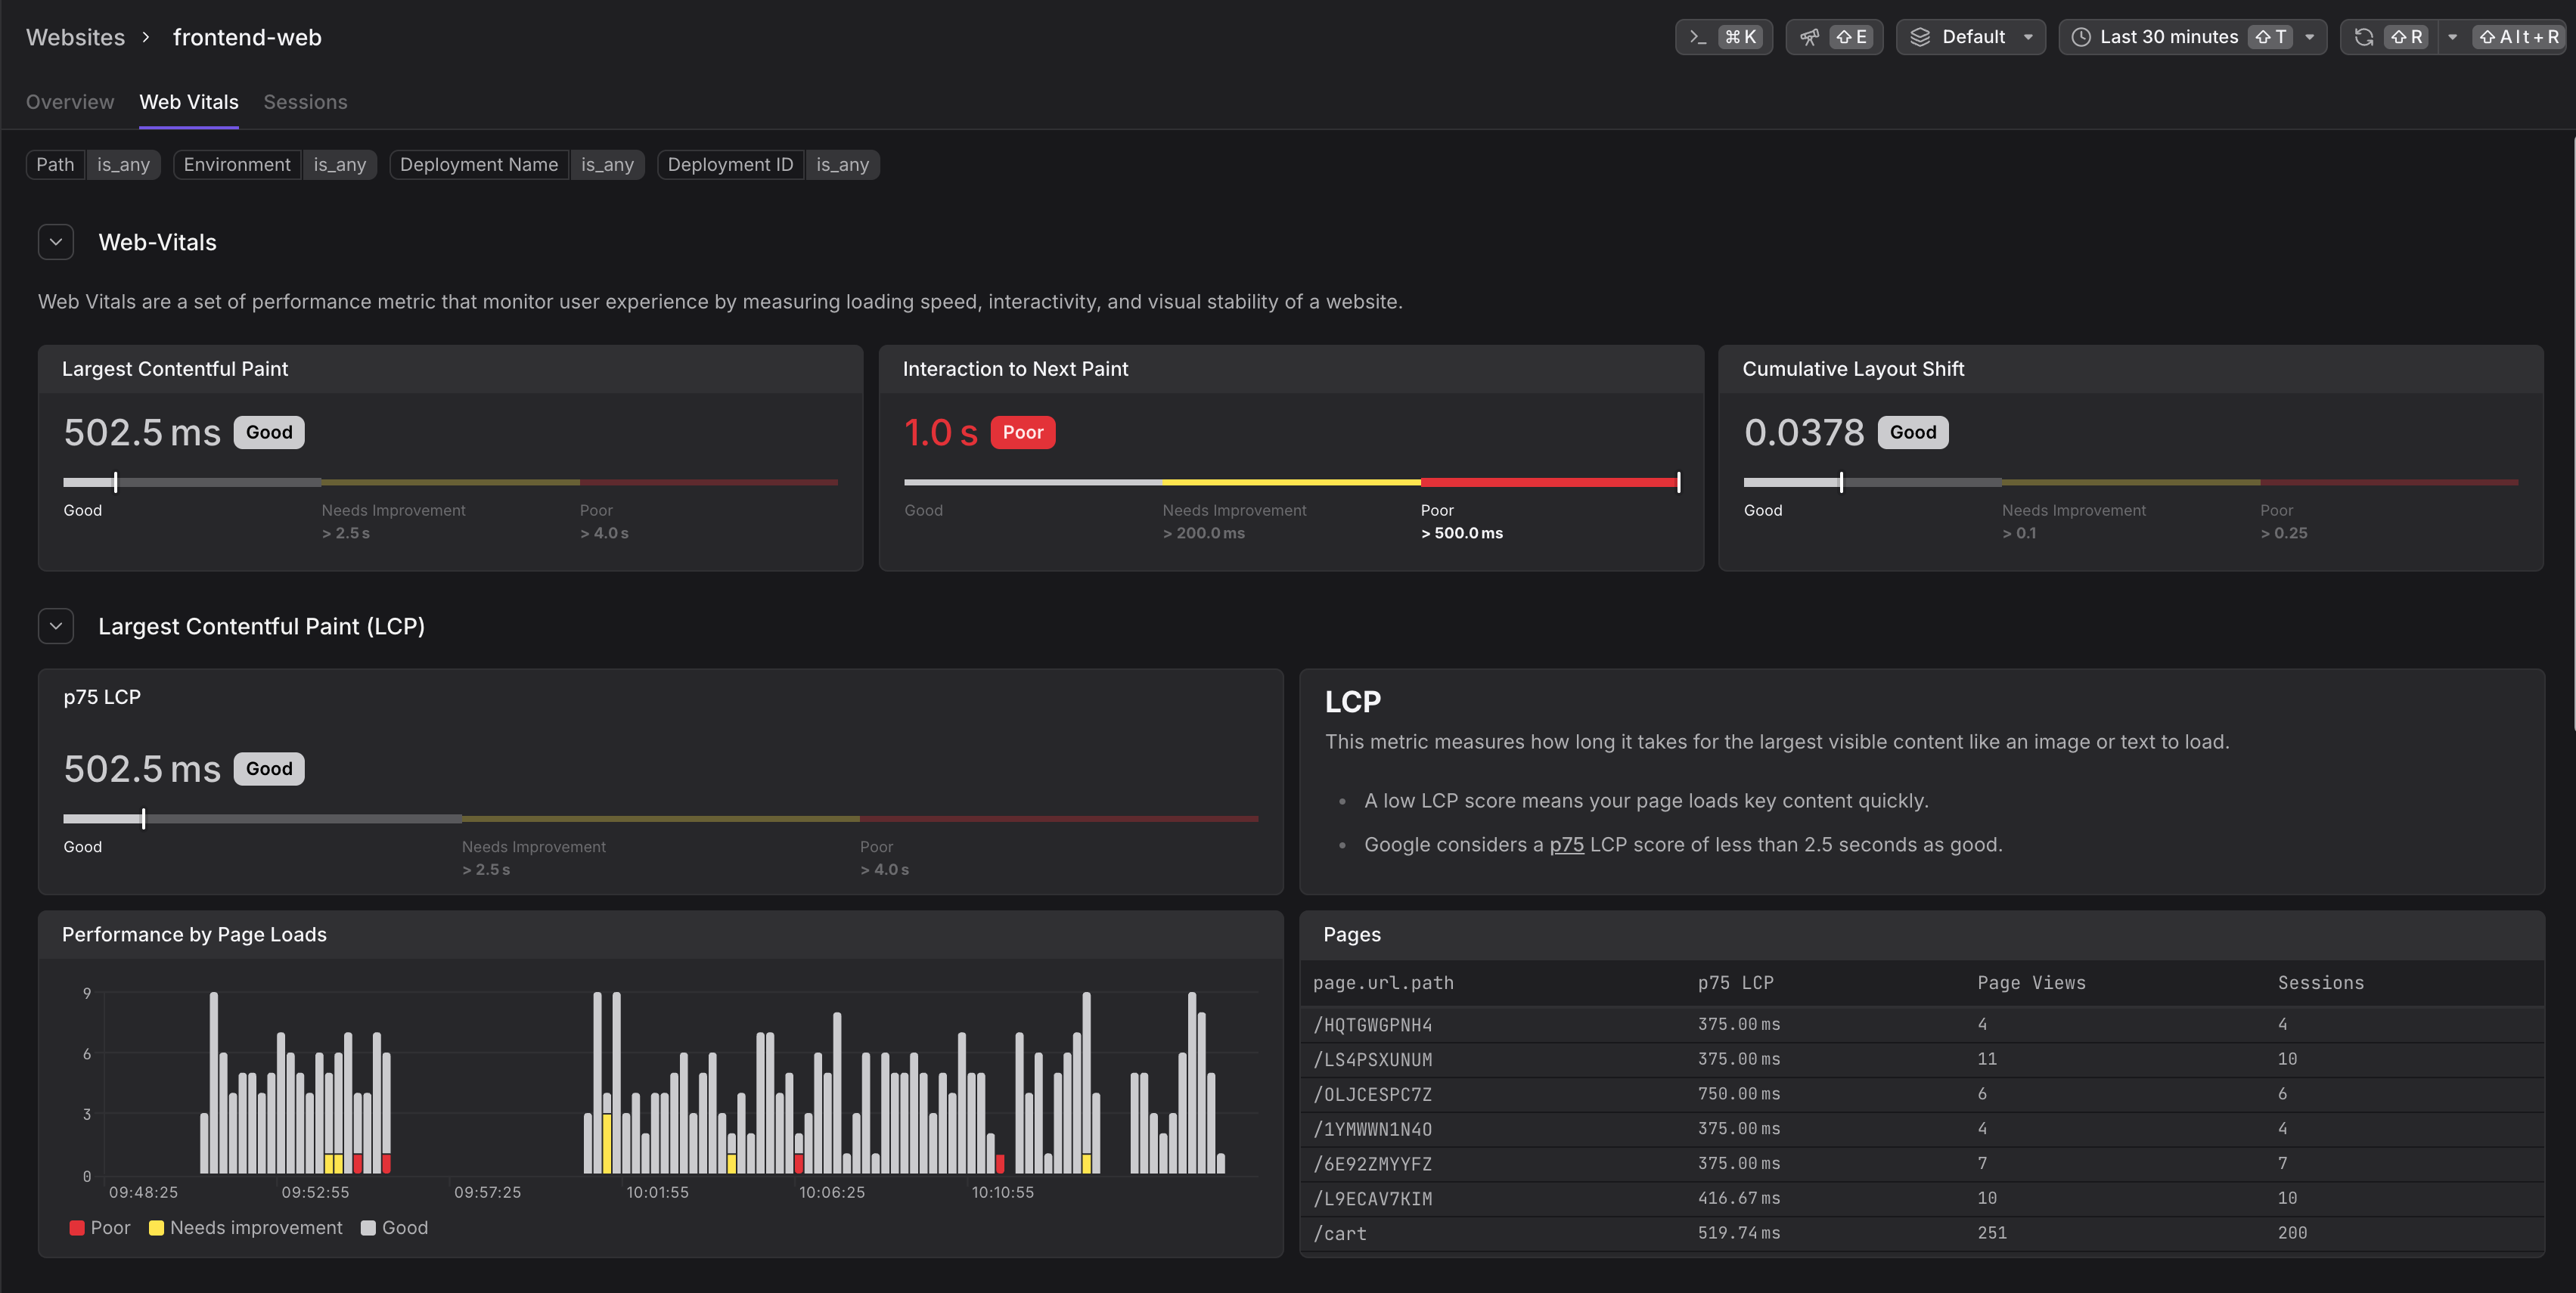2576x1293 pixels.
Task: Click the refresh circular arrows icon
Action: [x=2364, y=37]
